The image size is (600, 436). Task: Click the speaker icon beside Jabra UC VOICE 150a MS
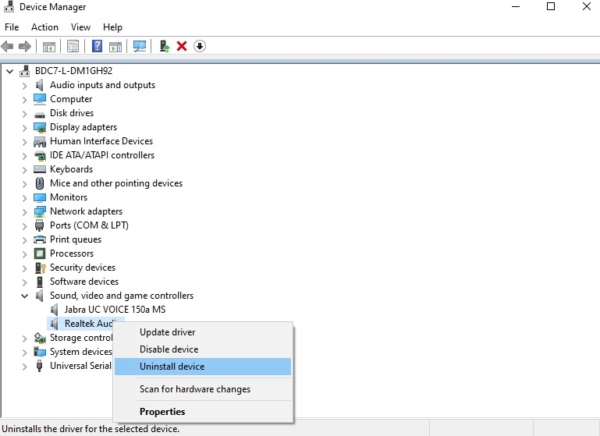coord(54,310)
